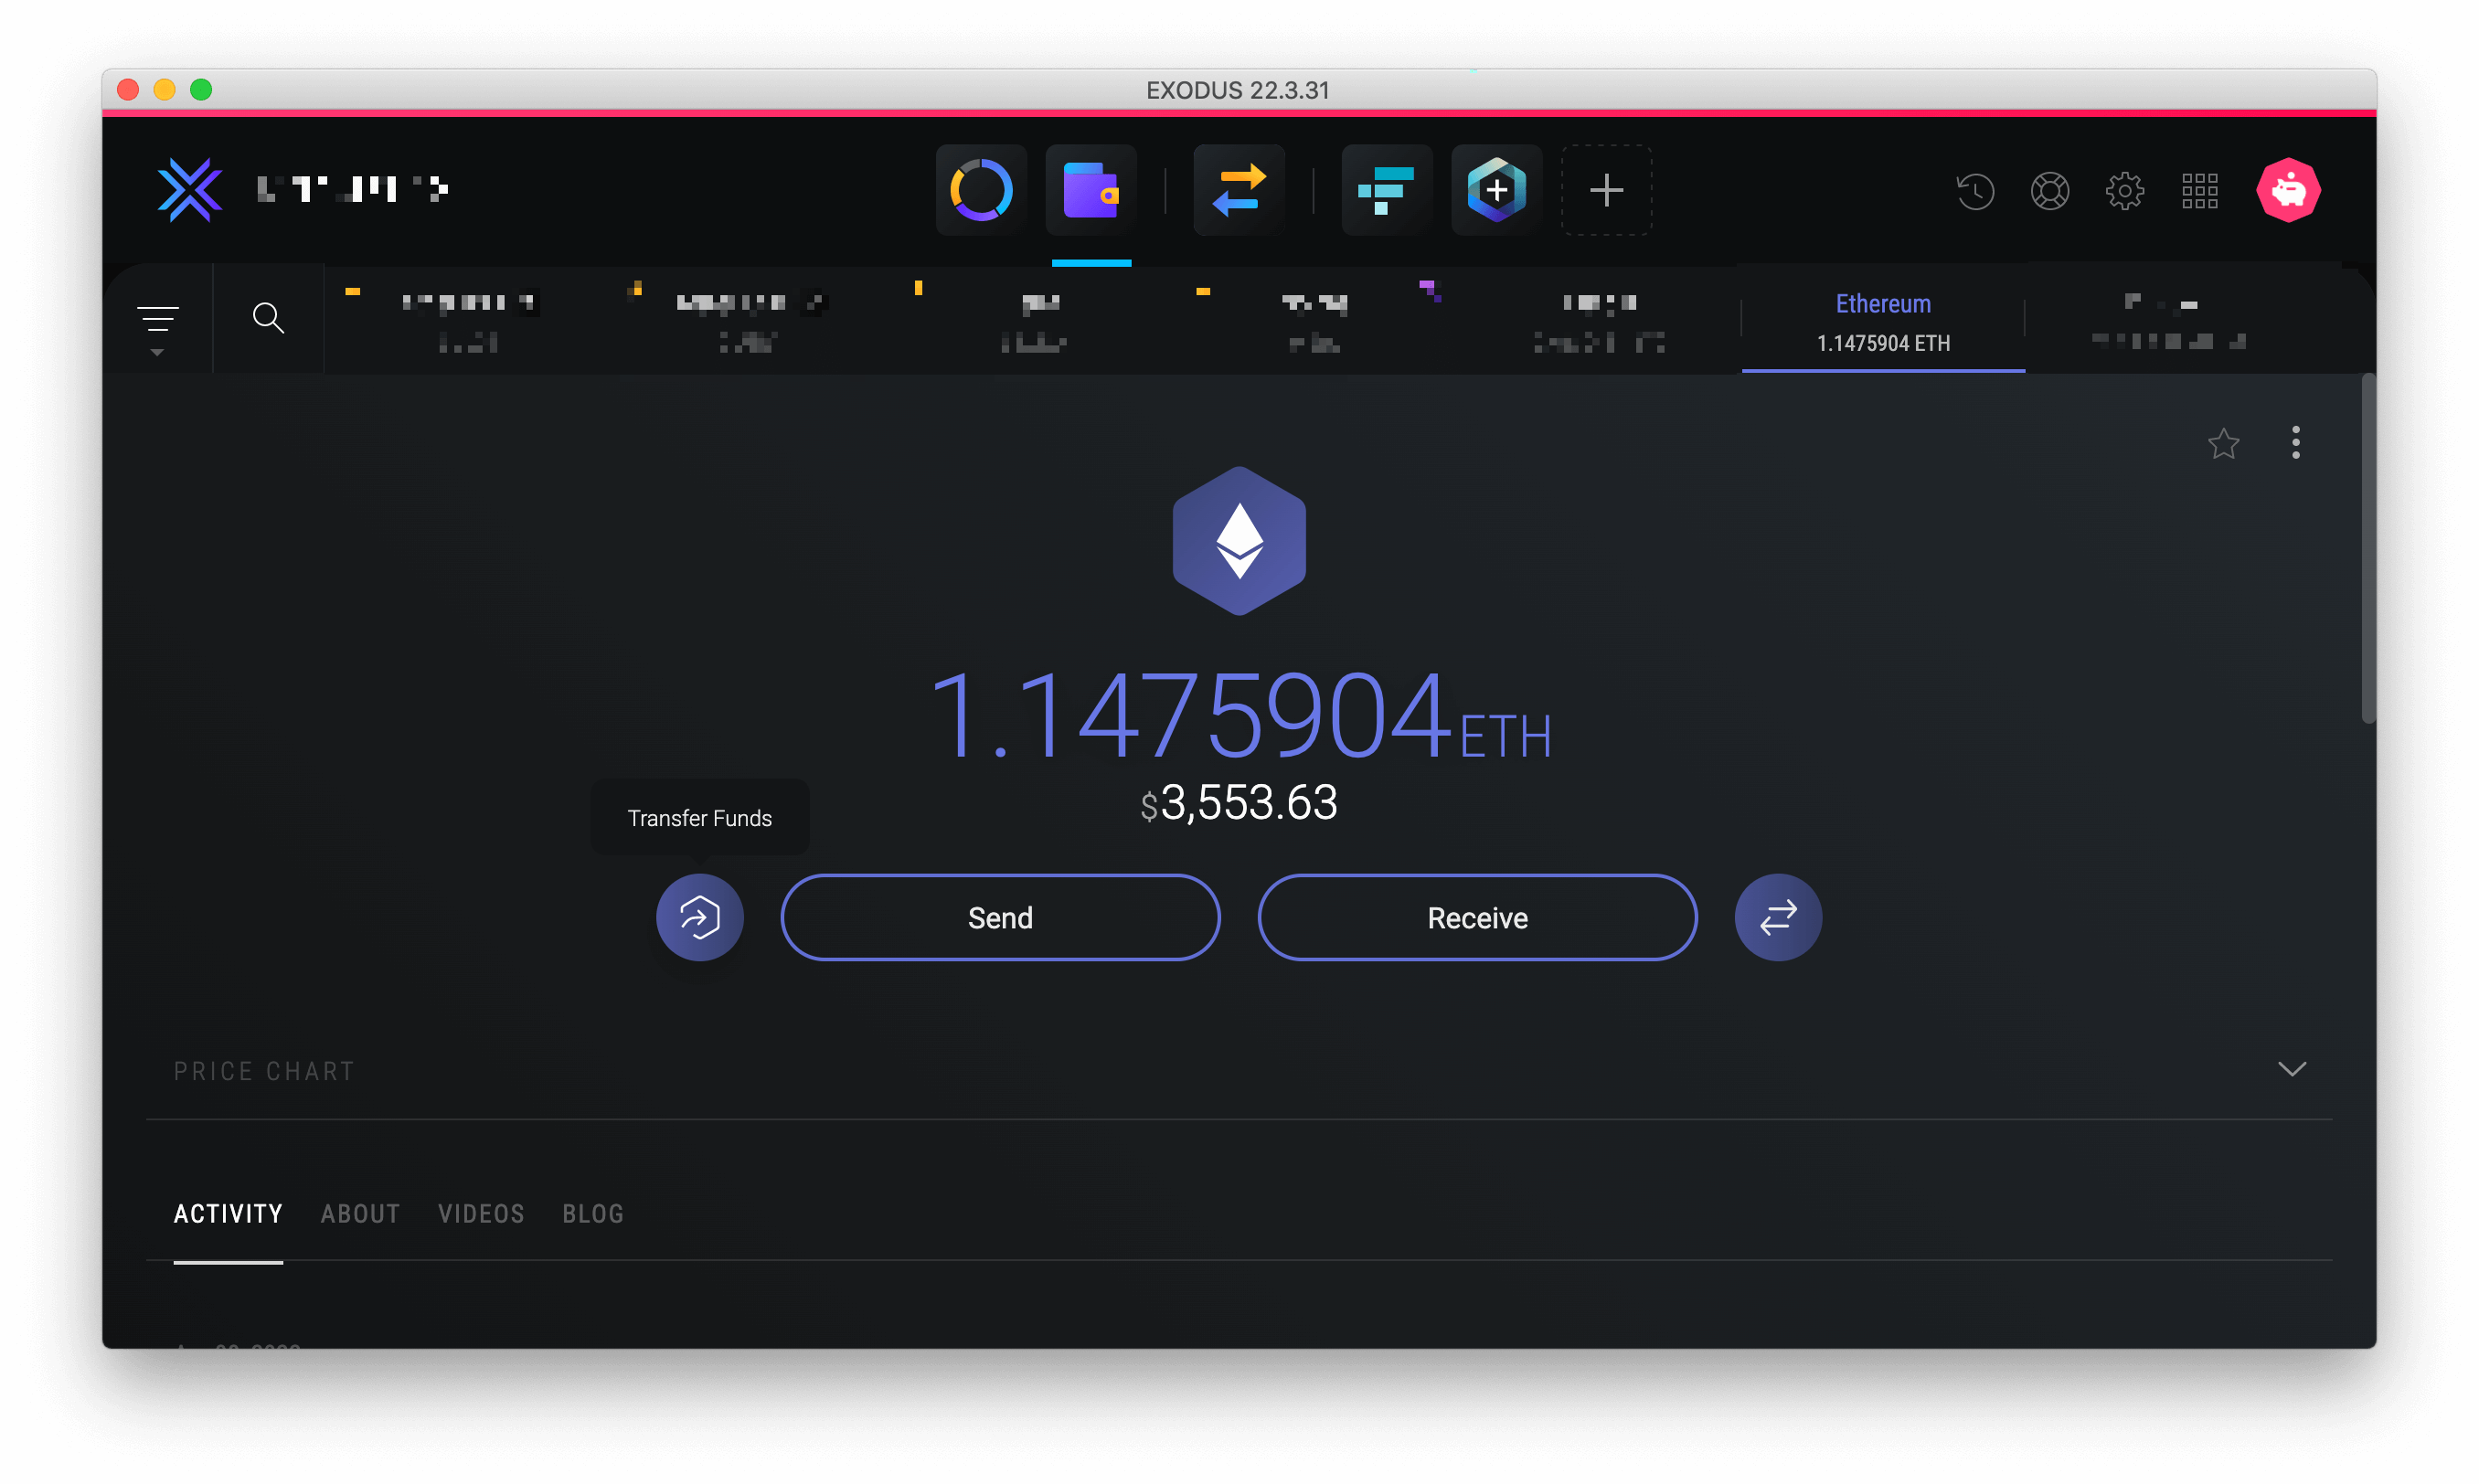Open the Portfolio donut chart view
Image resolution: width=2479 pixels, height=1484 pixels.
click(x=980, y=190)
